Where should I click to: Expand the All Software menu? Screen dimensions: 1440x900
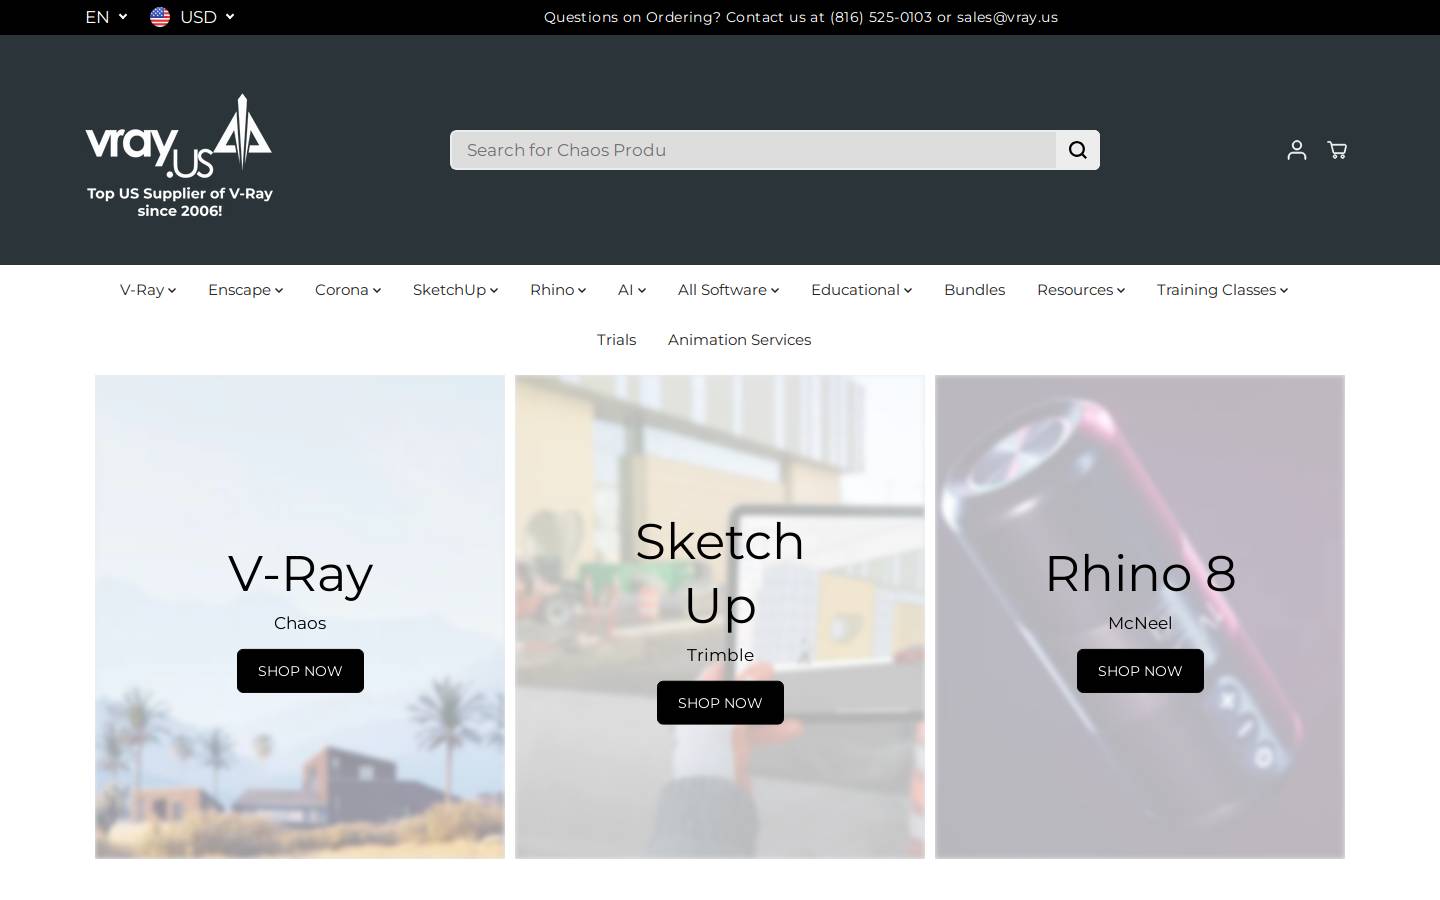click(x=728, y=290)
